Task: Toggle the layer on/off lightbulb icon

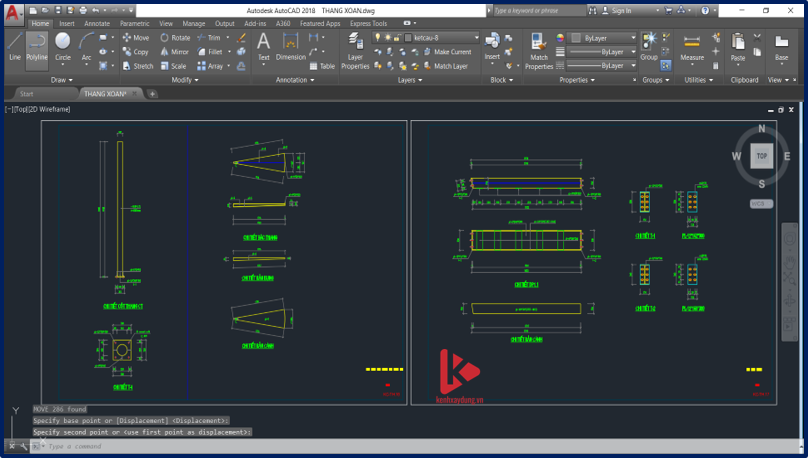Action: click(377, 38)
